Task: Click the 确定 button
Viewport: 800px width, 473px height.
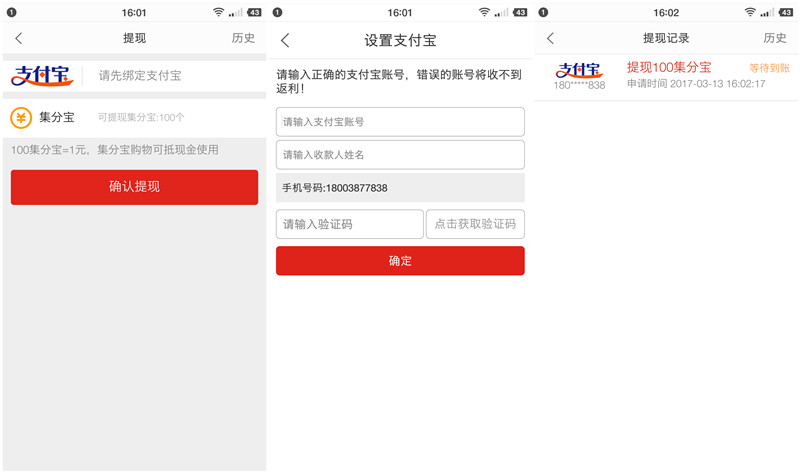Action: tap(400, 261)
